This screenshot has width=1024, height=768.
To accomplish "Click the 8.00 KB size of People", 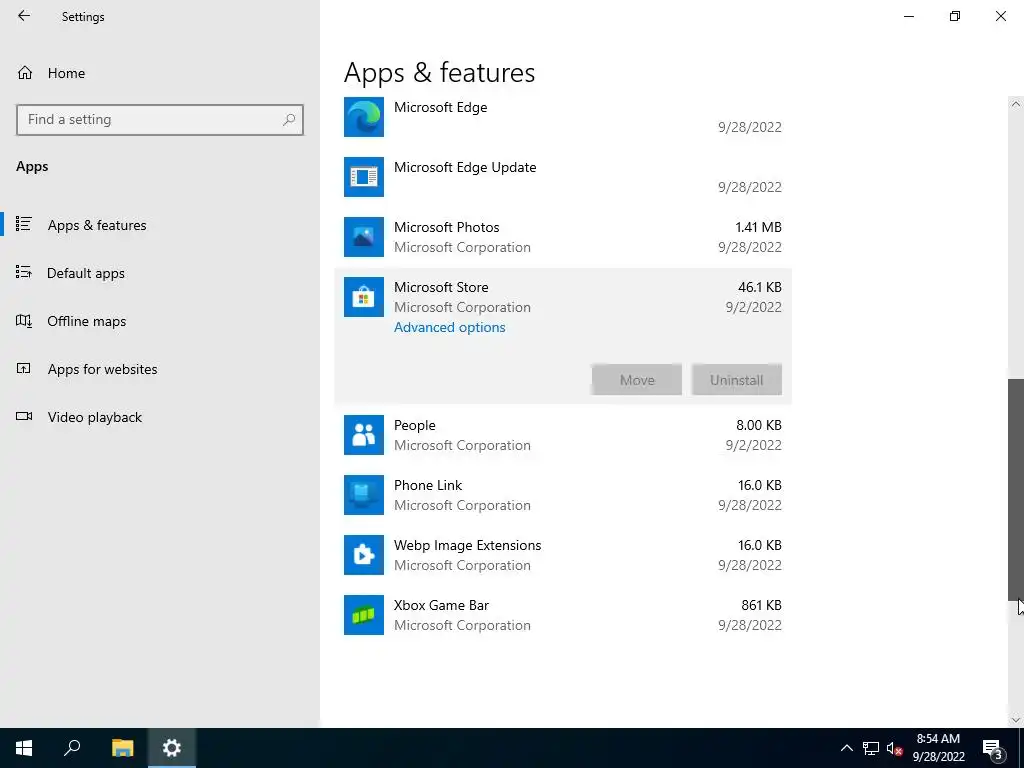I will (x=759, y=425).
